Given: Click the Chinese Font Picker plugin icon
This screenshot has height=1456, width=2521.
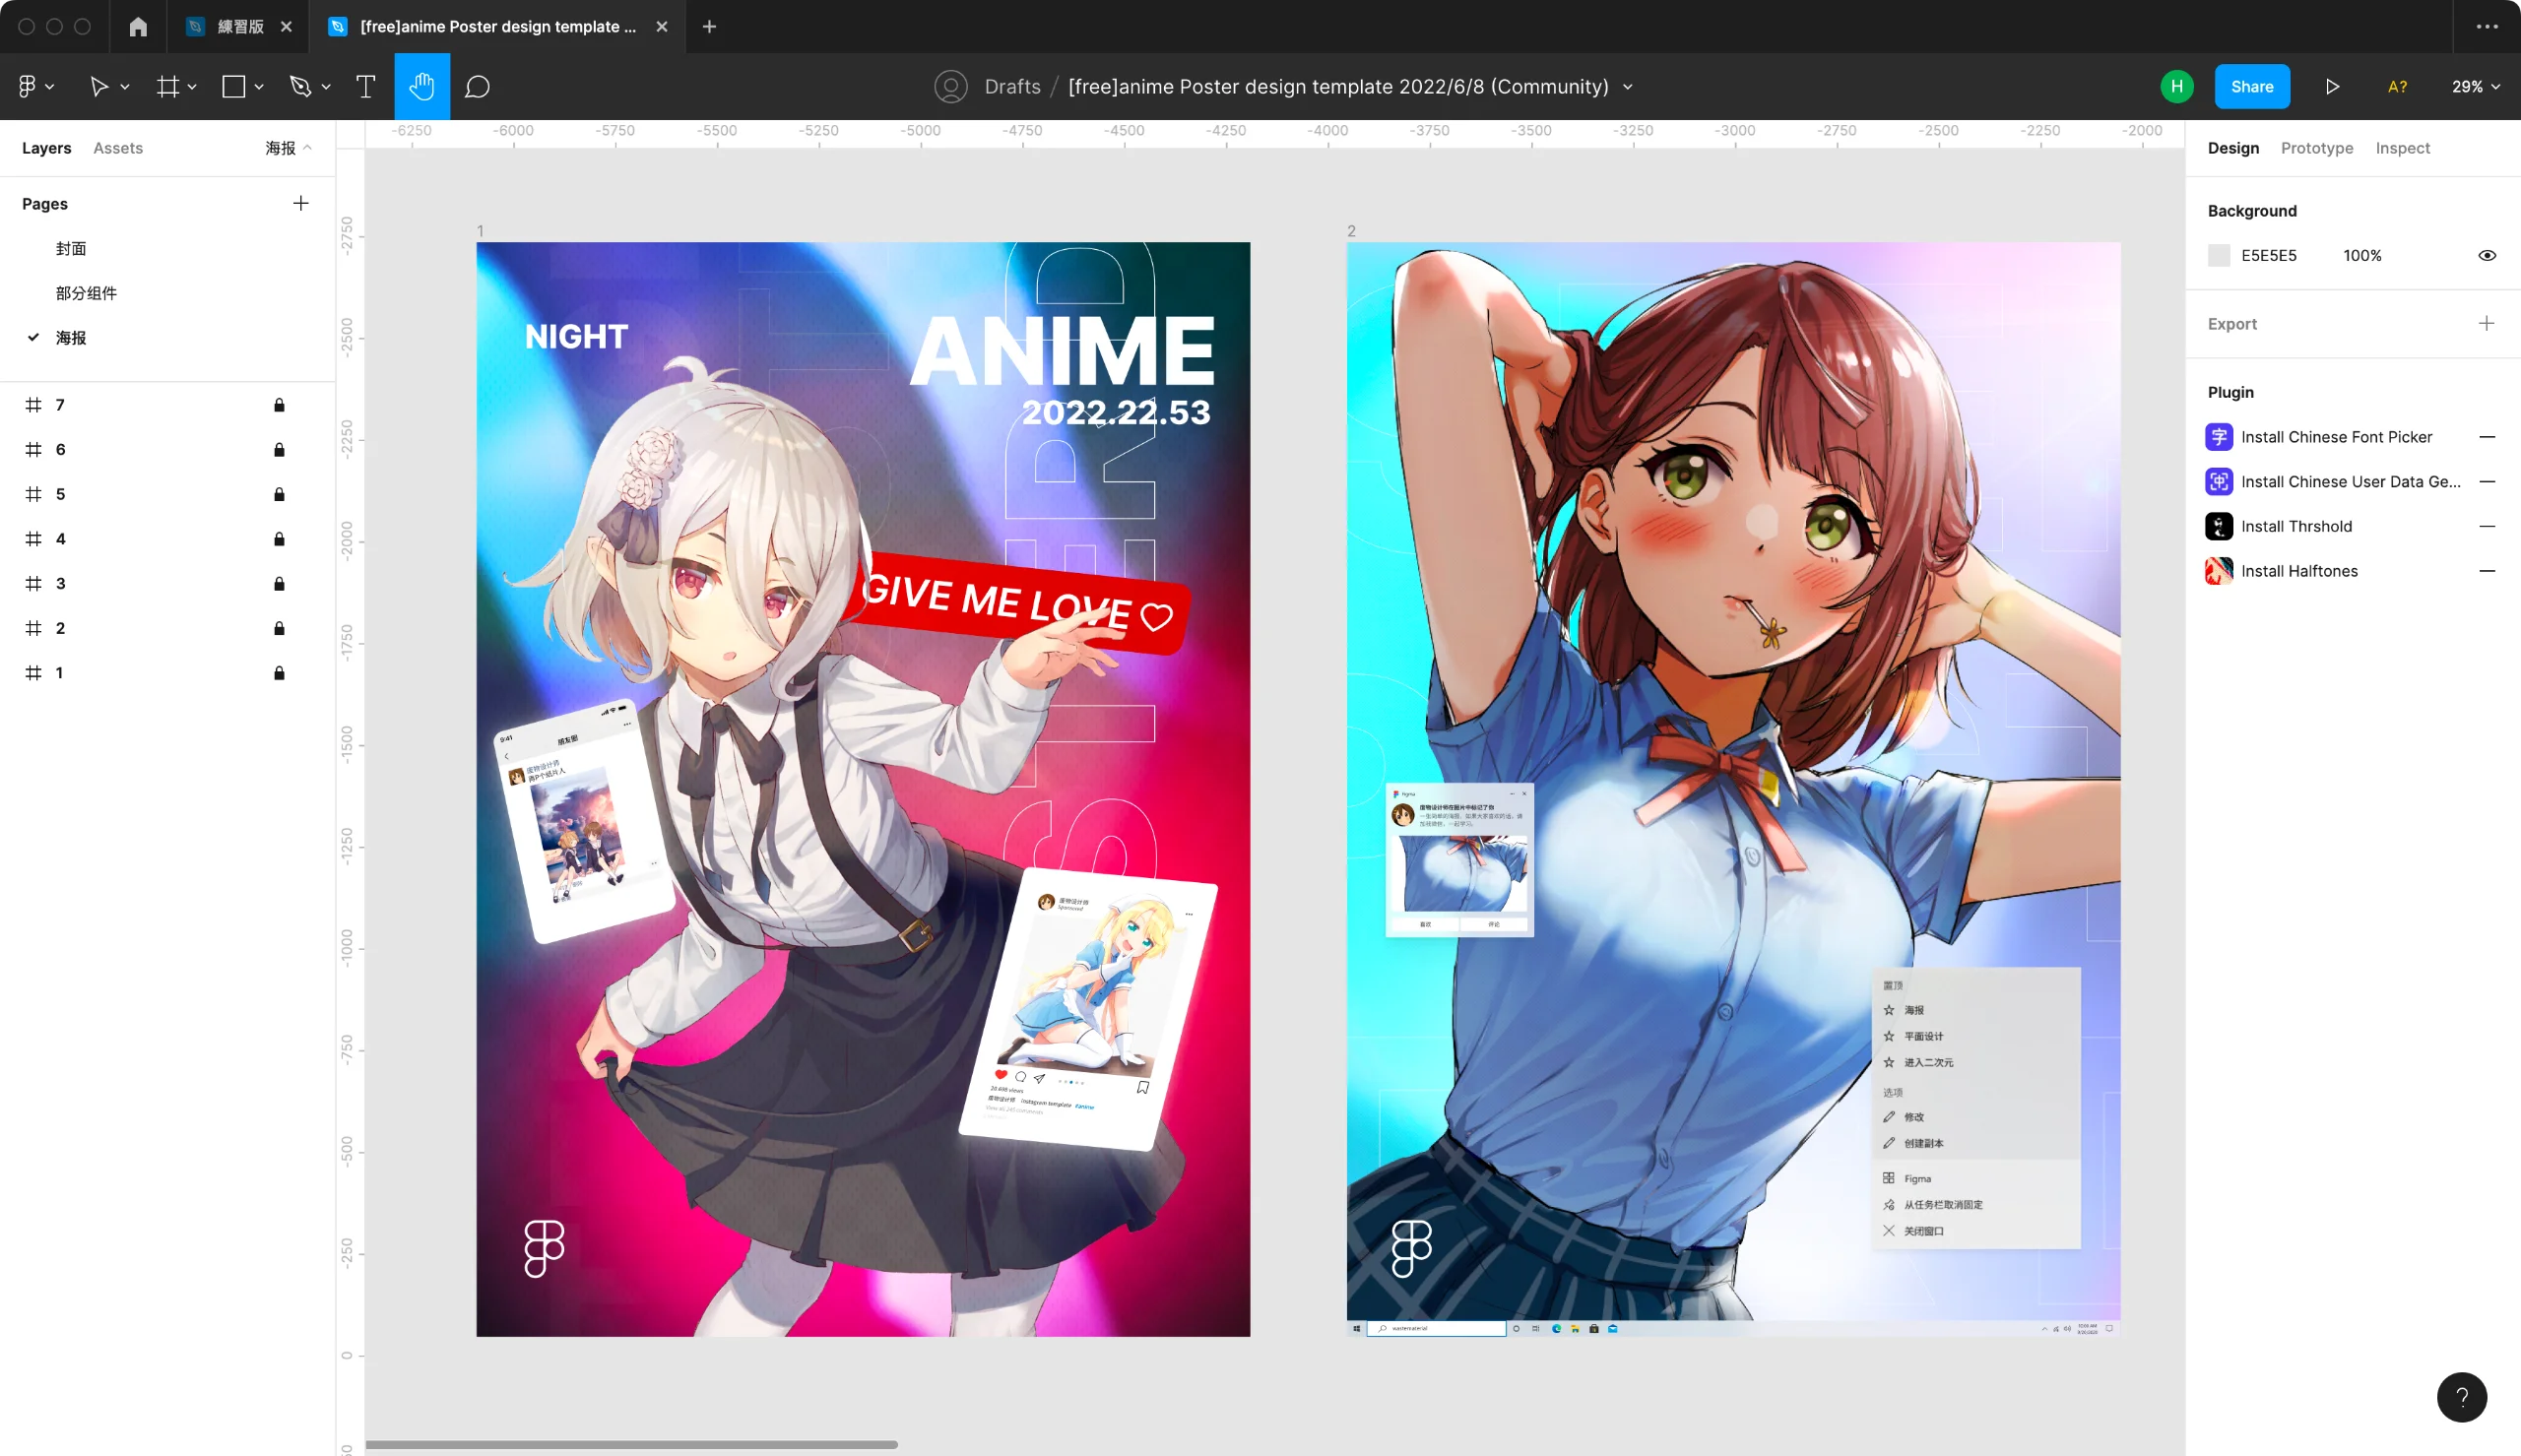Looking at the screenshot, I should click(2218, 437).
